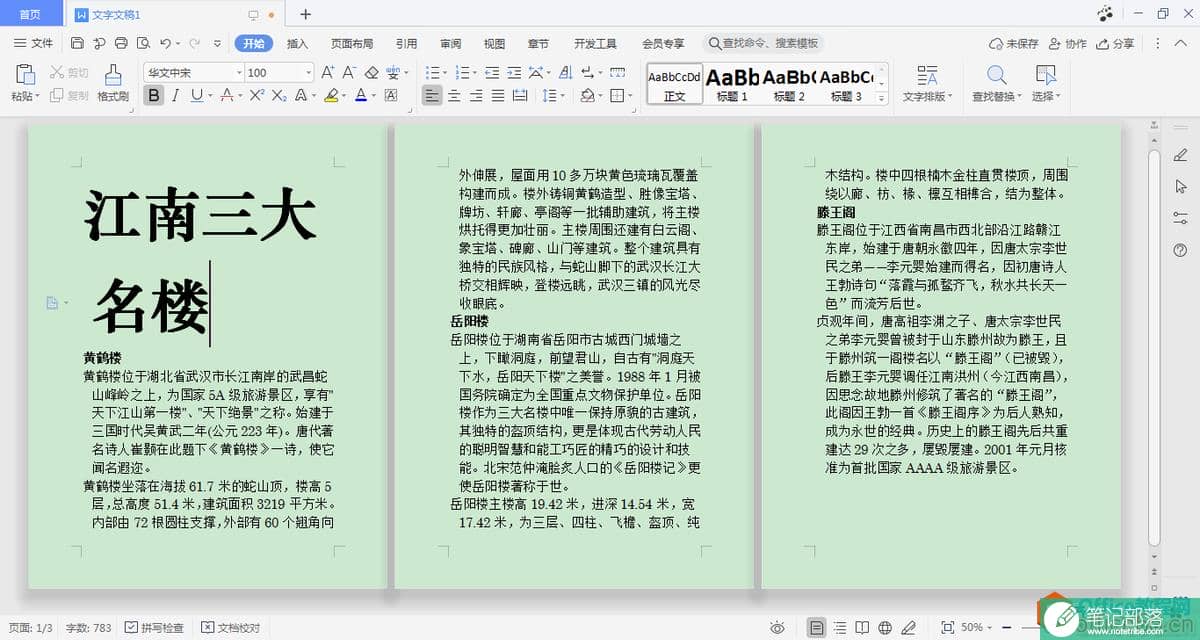
Task: Switch to the 视图 (View) tab
Action: coord(494,43)
